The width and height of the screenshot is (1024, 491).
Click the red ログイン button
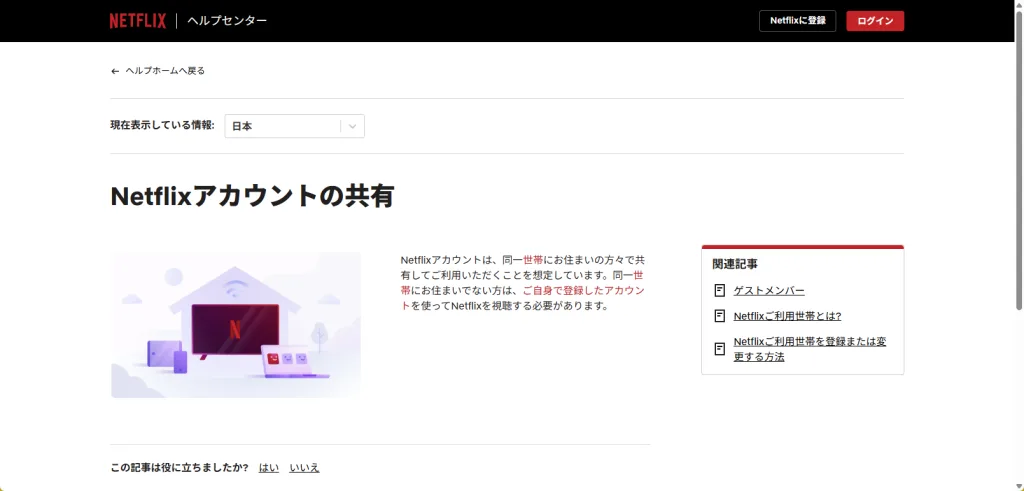coord(875,21)
